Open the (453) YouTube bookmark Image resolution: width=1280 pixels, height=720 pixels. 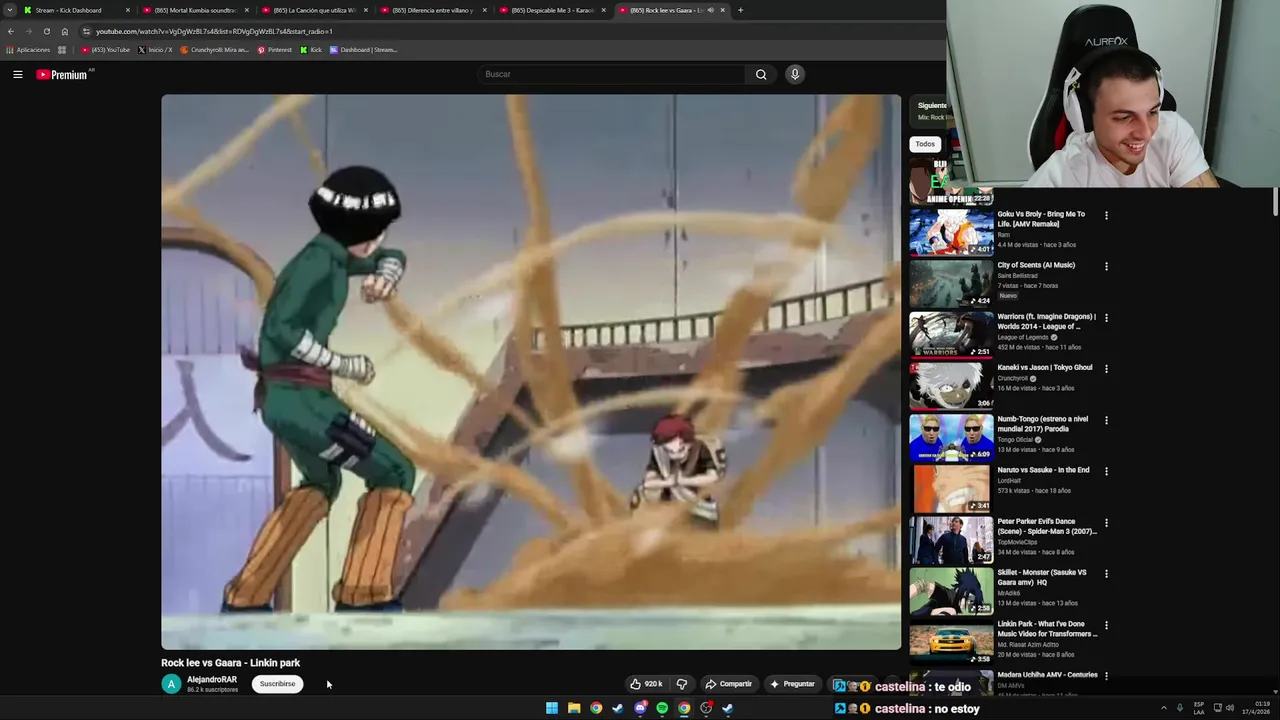pyautogui.click(x=106, y=50)
